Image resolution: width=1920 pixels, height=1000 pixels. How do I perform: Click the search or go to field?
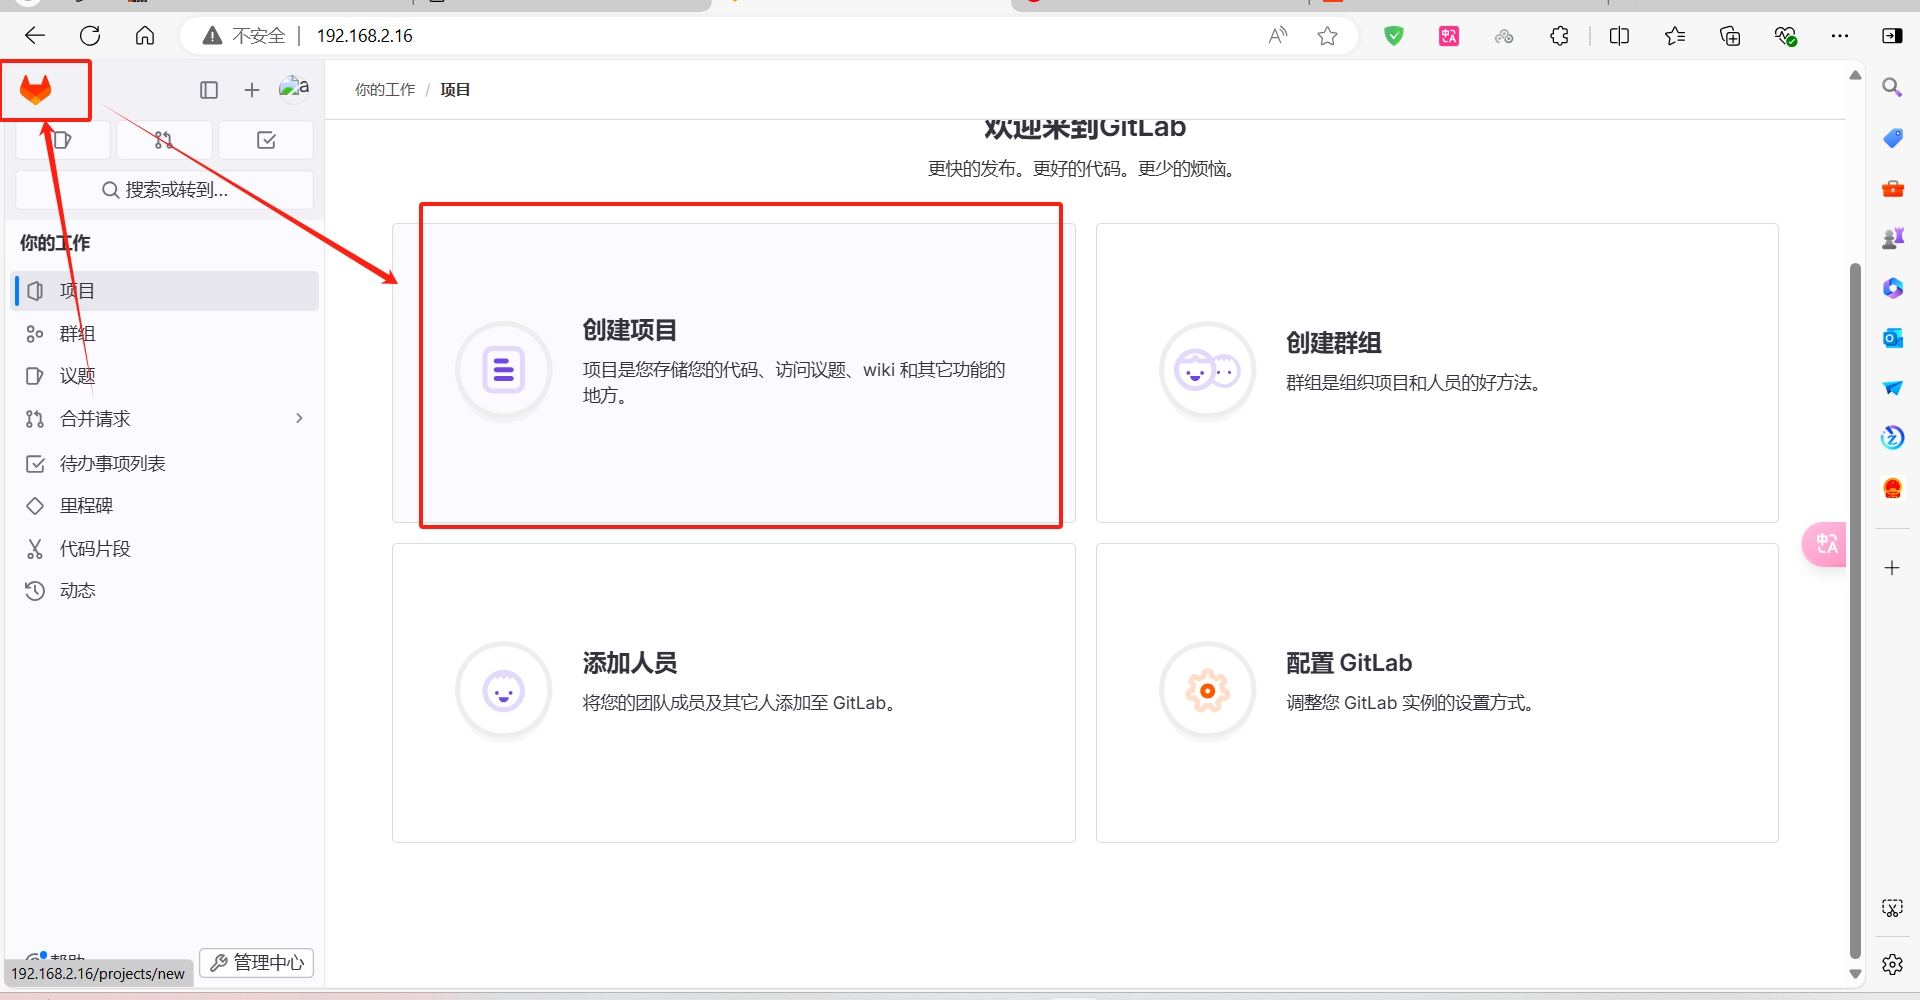tap(165, 190)
